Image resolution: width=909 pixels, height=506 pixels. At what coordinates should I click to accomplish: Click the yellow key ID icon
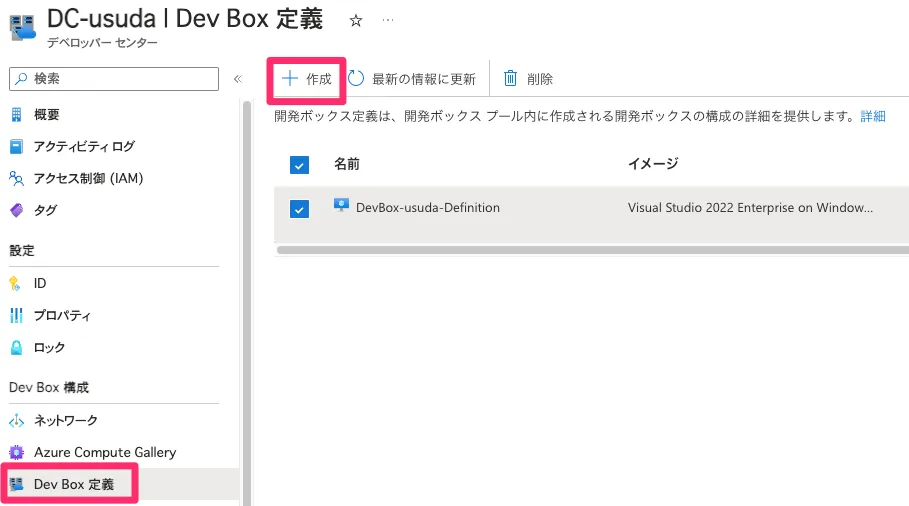pos(15,283)
